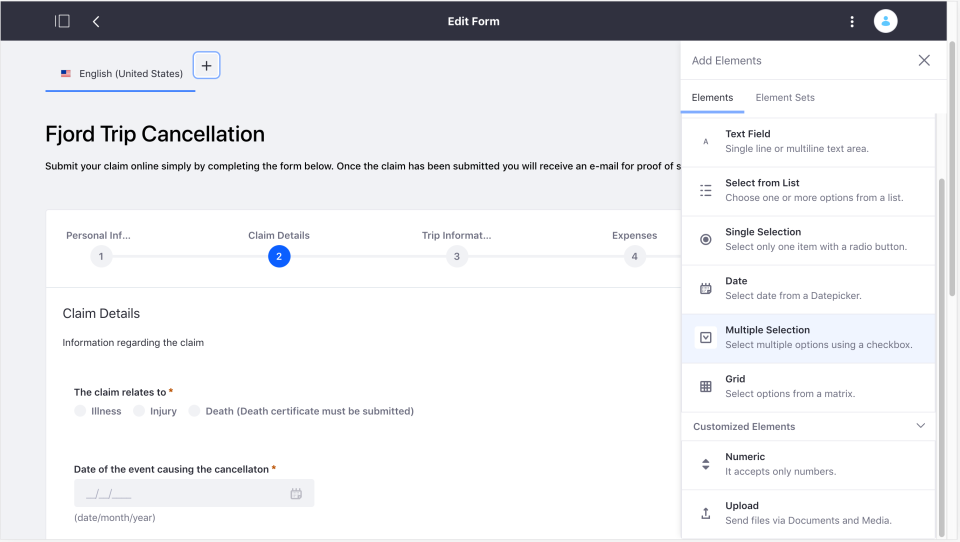This screenshot has width=960, height=542.
Task: Open the calendar picker in date field
Action: (x=296, y=494)
